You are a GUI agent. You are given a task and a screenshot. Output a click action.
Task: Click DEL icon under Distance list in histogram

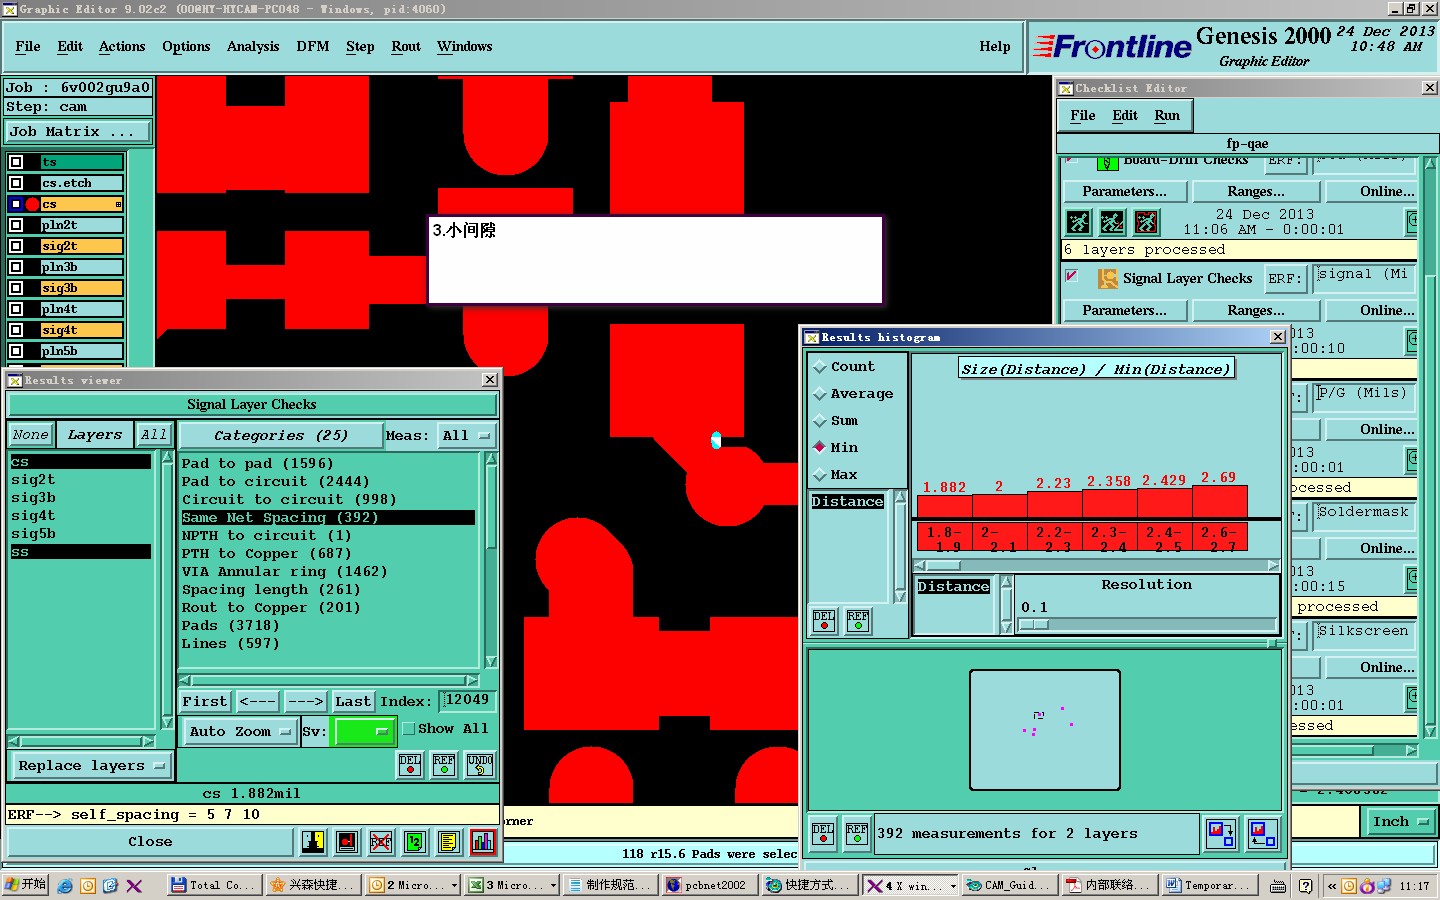coord(824,621)
